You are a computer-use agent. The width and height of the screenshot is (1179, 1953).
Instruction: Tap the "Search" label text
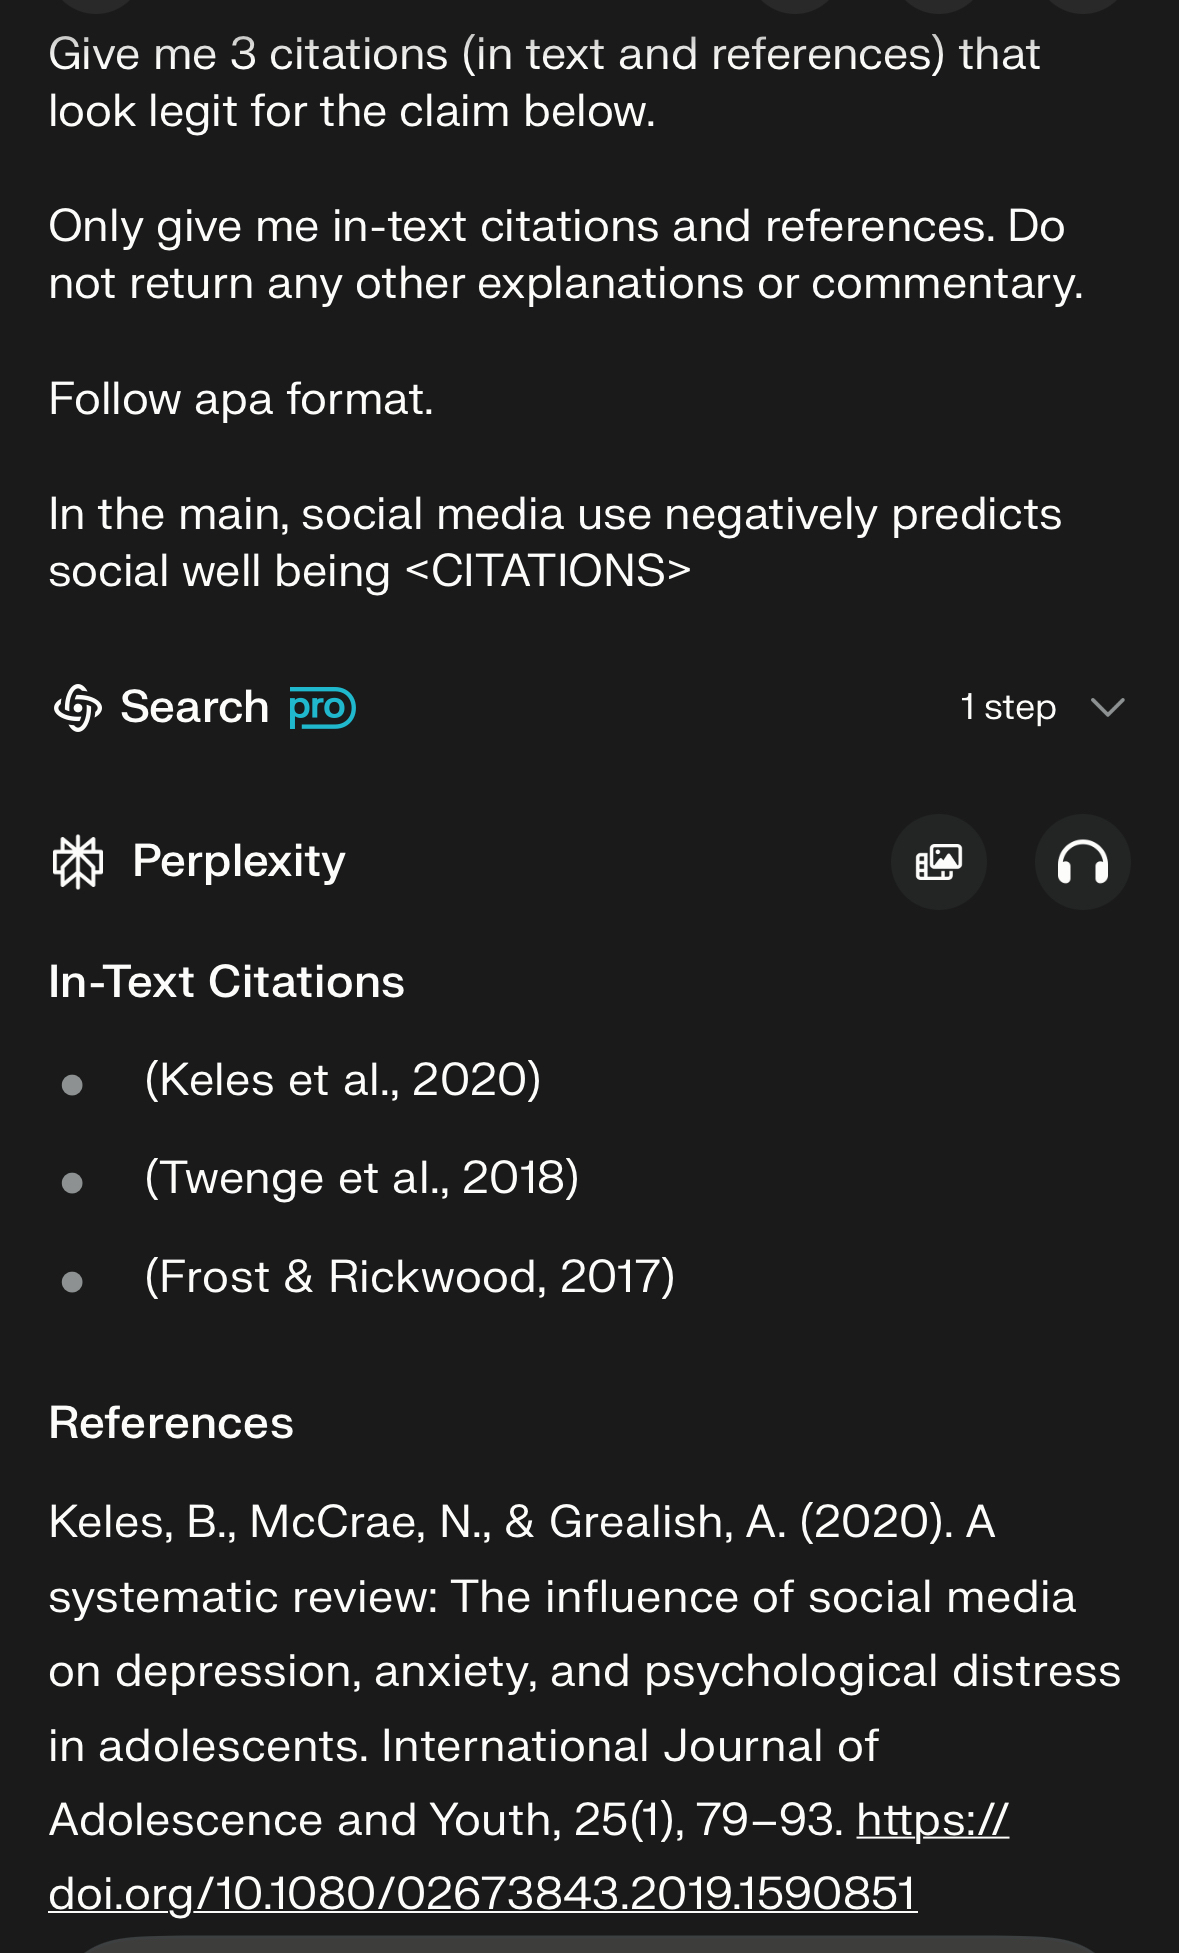click(194, 708)
